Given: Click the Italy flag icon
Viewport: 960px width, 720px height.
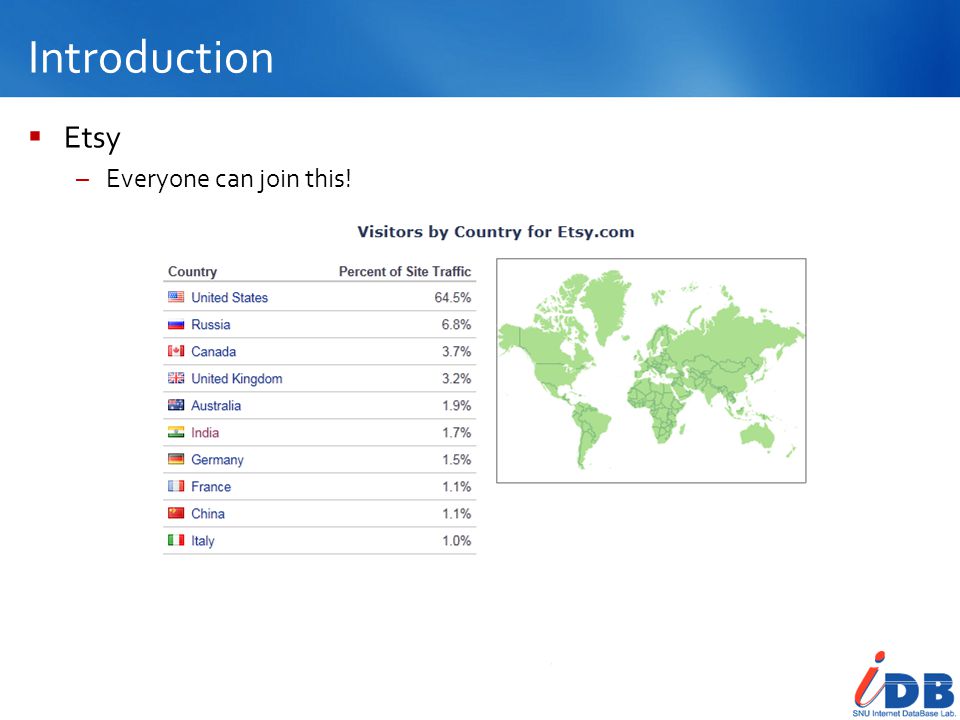Looking at the screenshot, I should pos(176,539).
